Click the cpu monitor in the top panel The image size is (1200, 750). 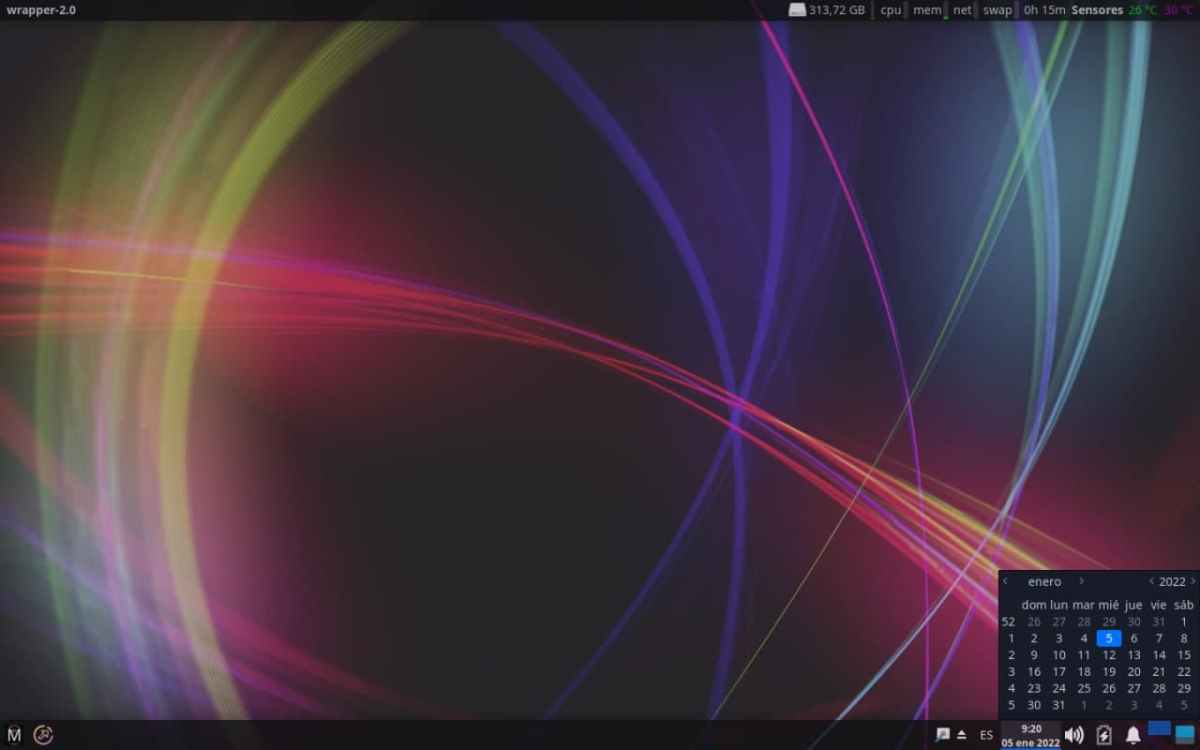890,10
